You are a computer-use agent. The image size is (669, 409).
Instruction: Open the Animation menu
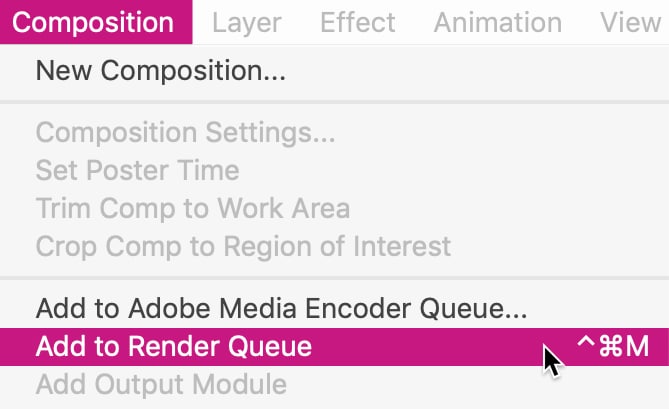pyautogui.click(x=497, y=22)
